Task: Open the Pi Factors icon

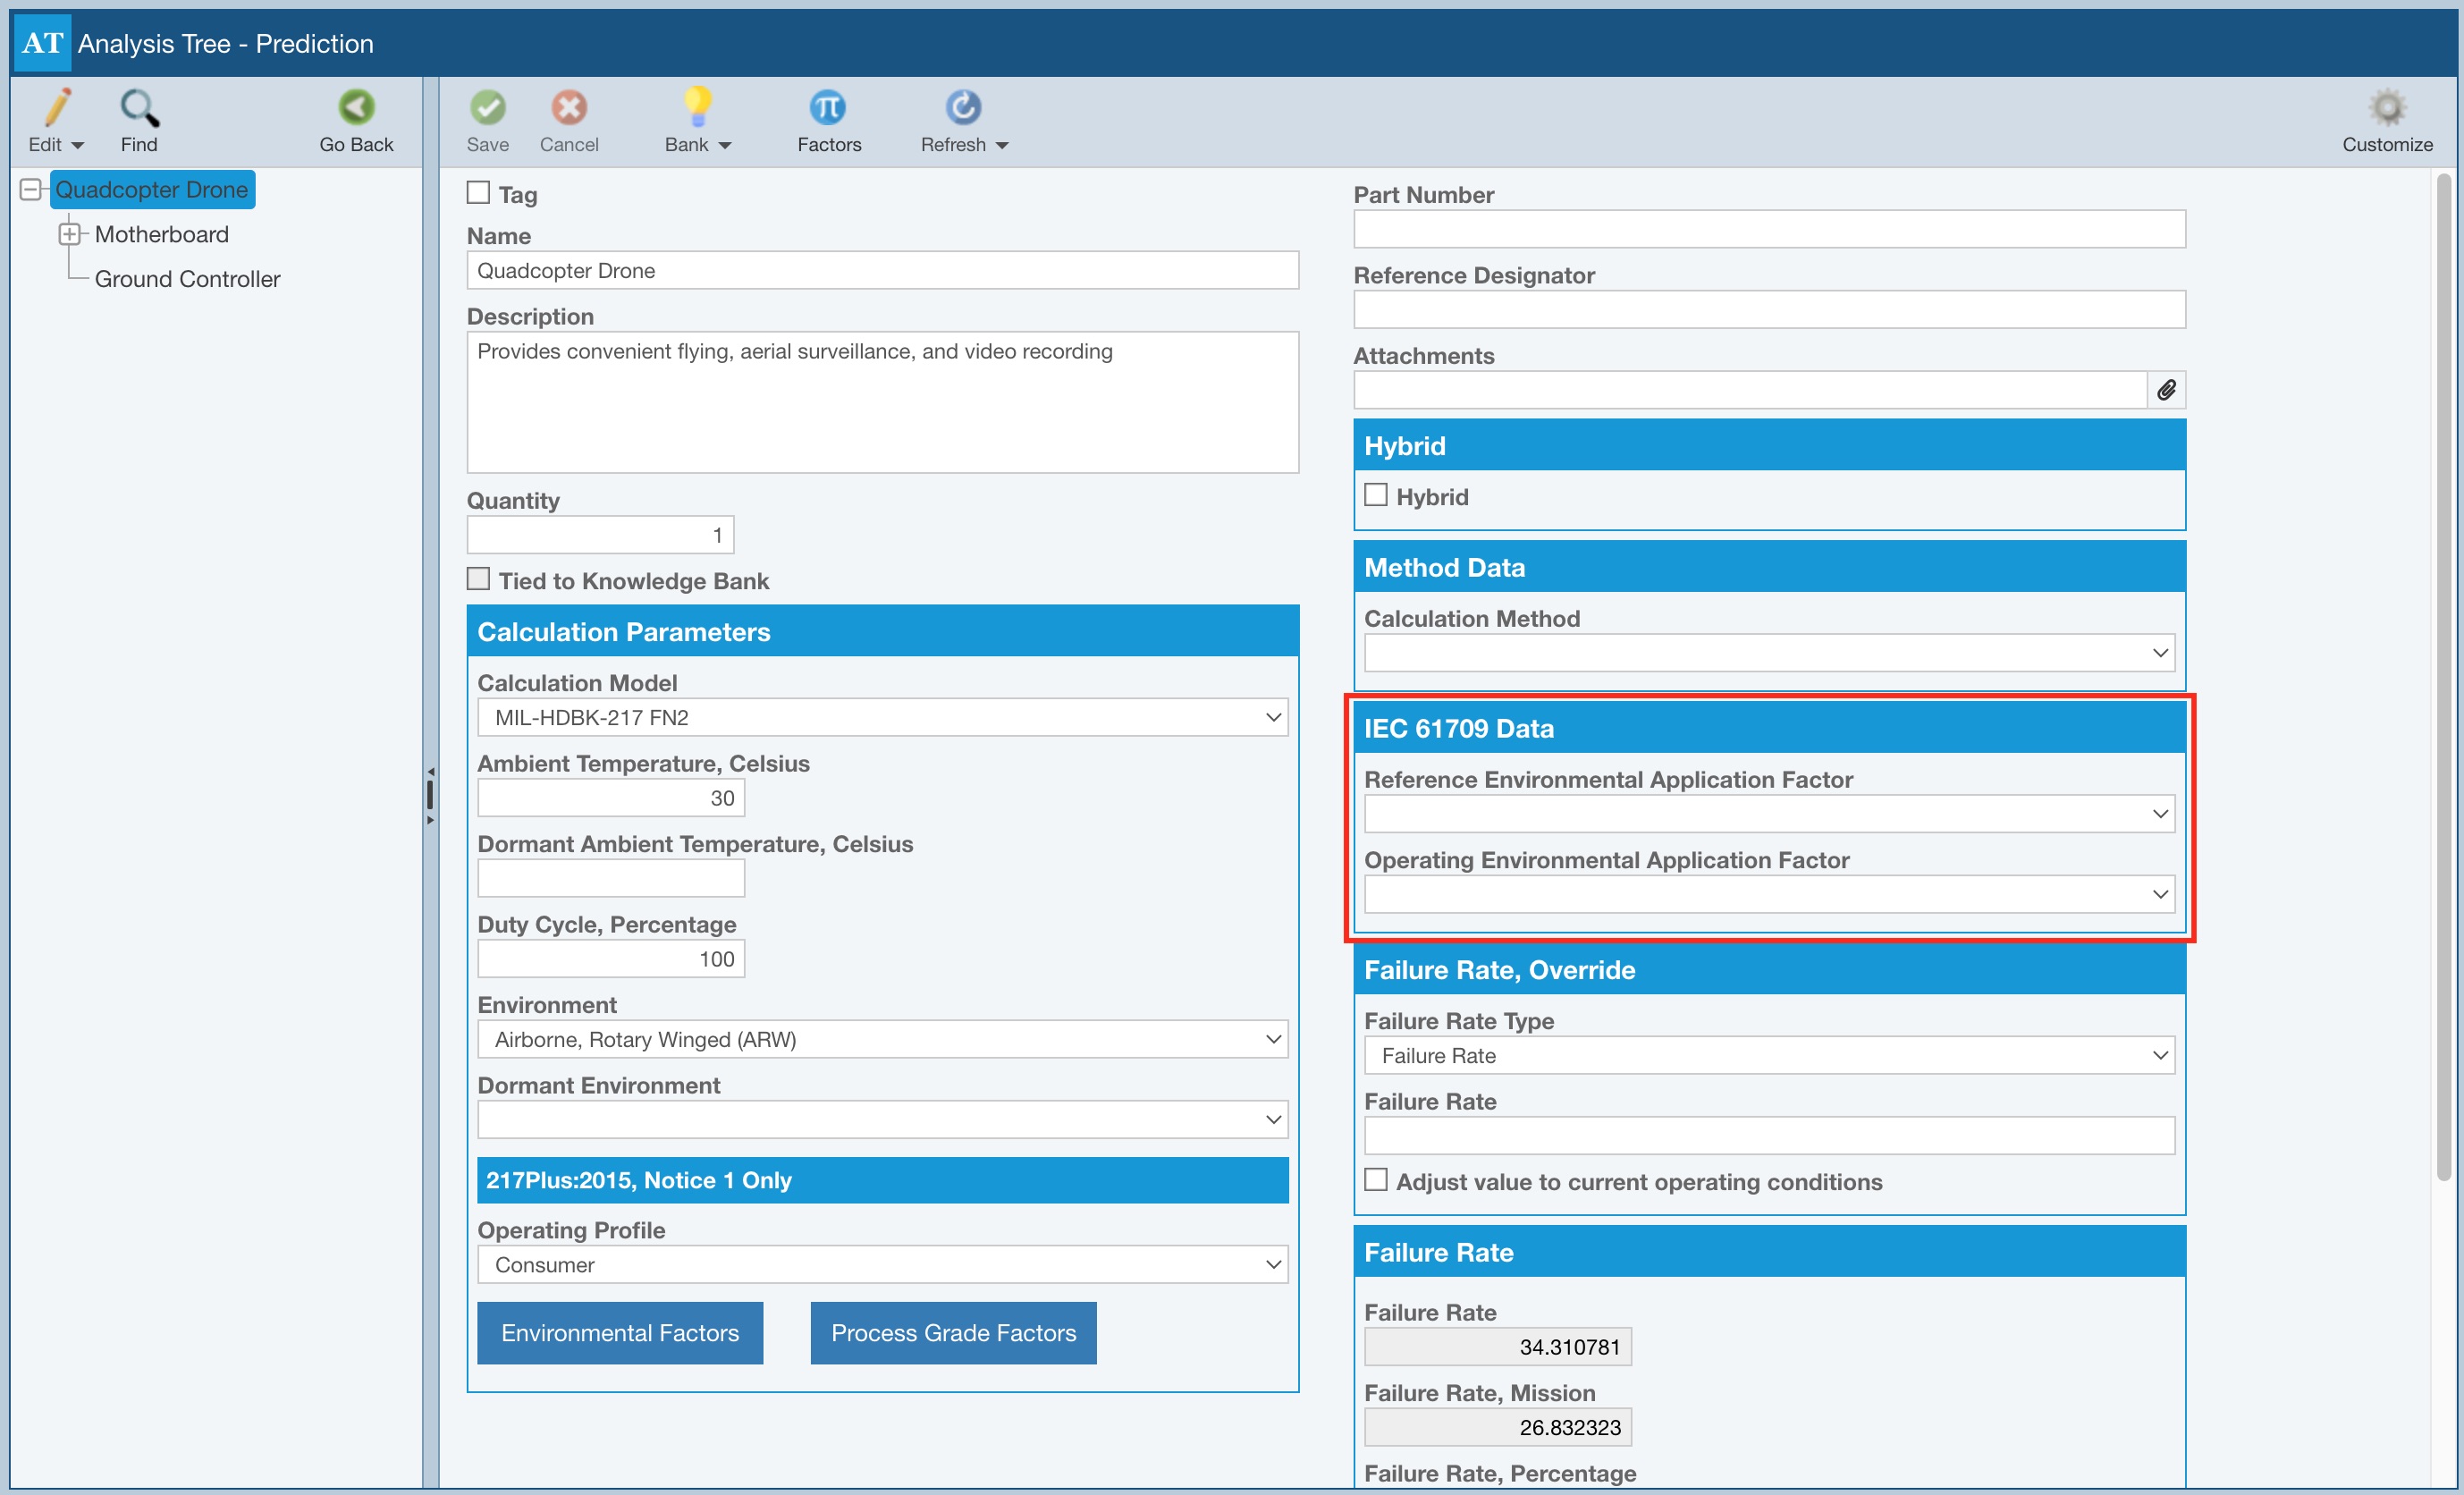Action: point(827,108)
